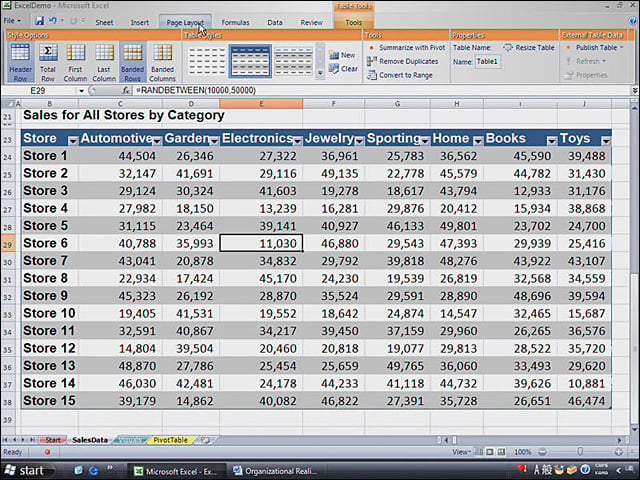Click the Undo arrow icon
Image resolution: width=640 pixels, height=480 pixels.
pos(53,21)
